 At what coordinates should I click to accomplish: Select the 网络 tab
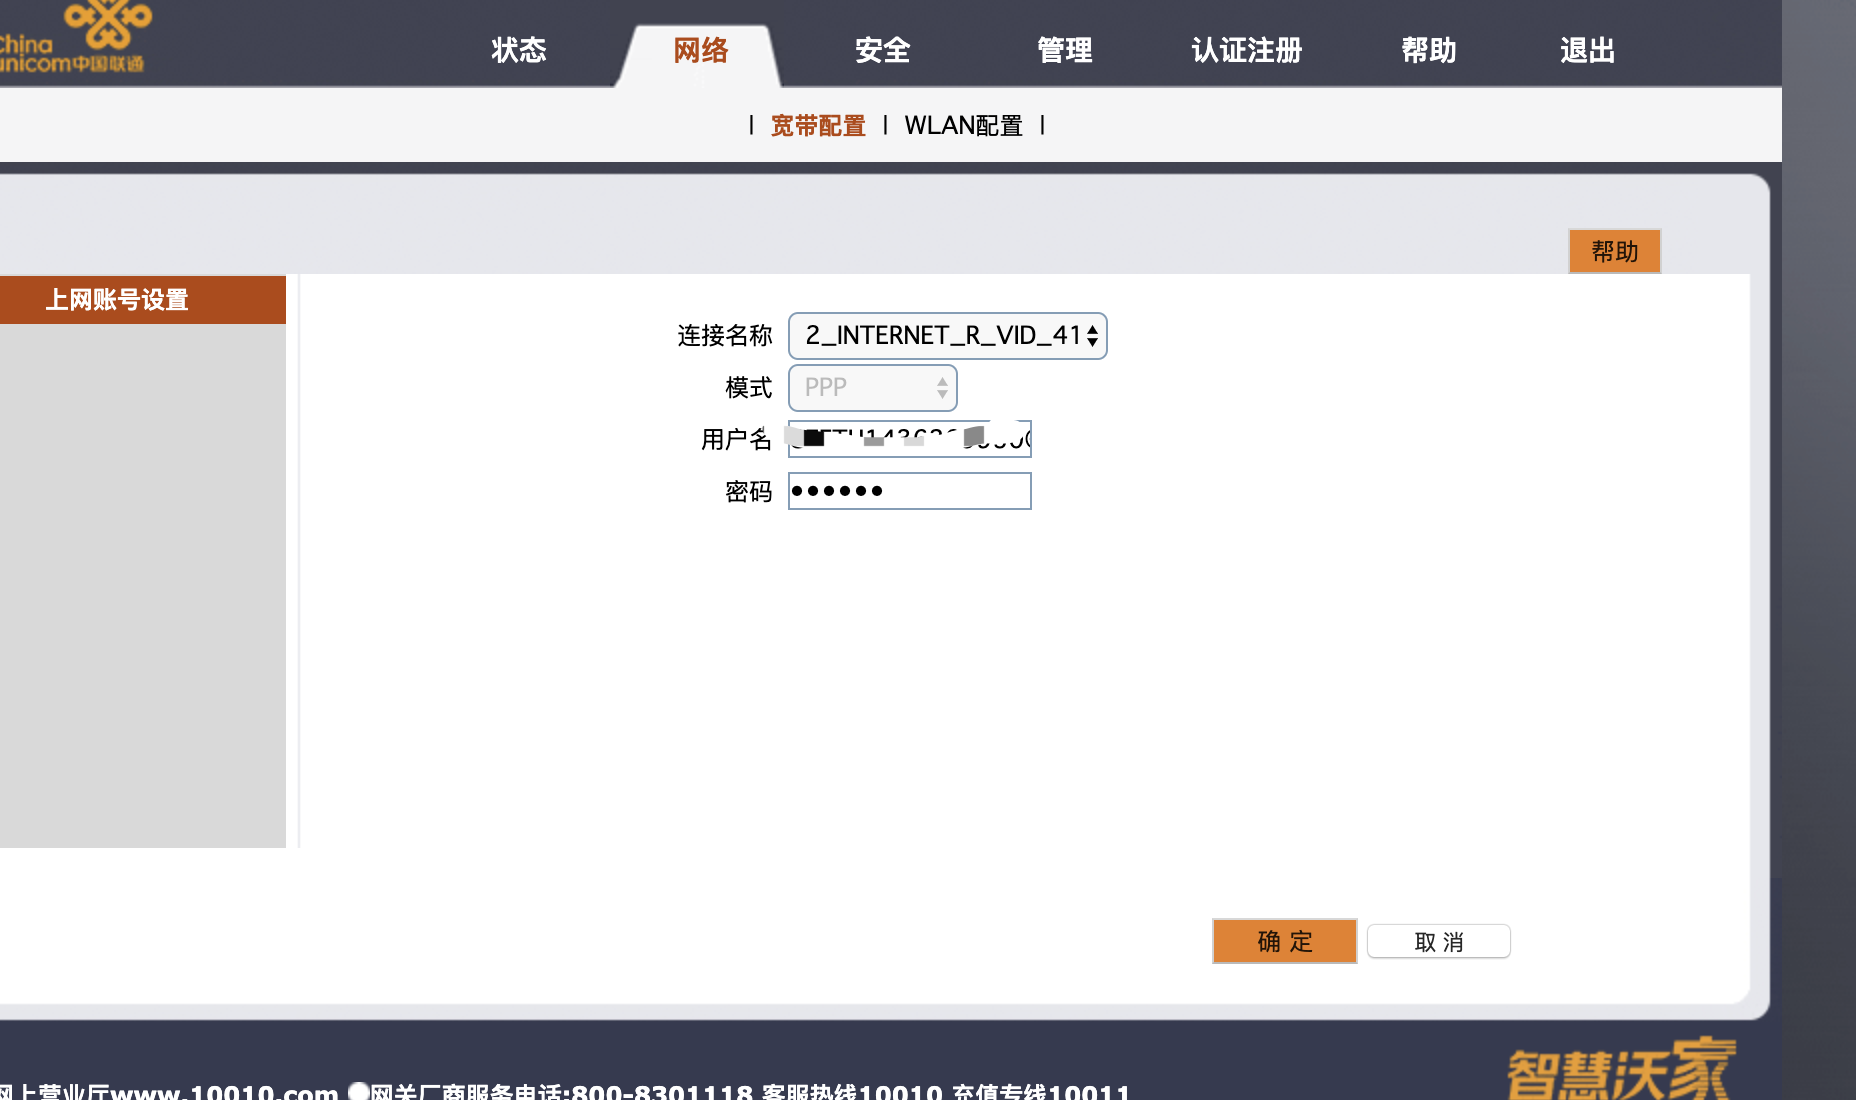coord(700,50)
